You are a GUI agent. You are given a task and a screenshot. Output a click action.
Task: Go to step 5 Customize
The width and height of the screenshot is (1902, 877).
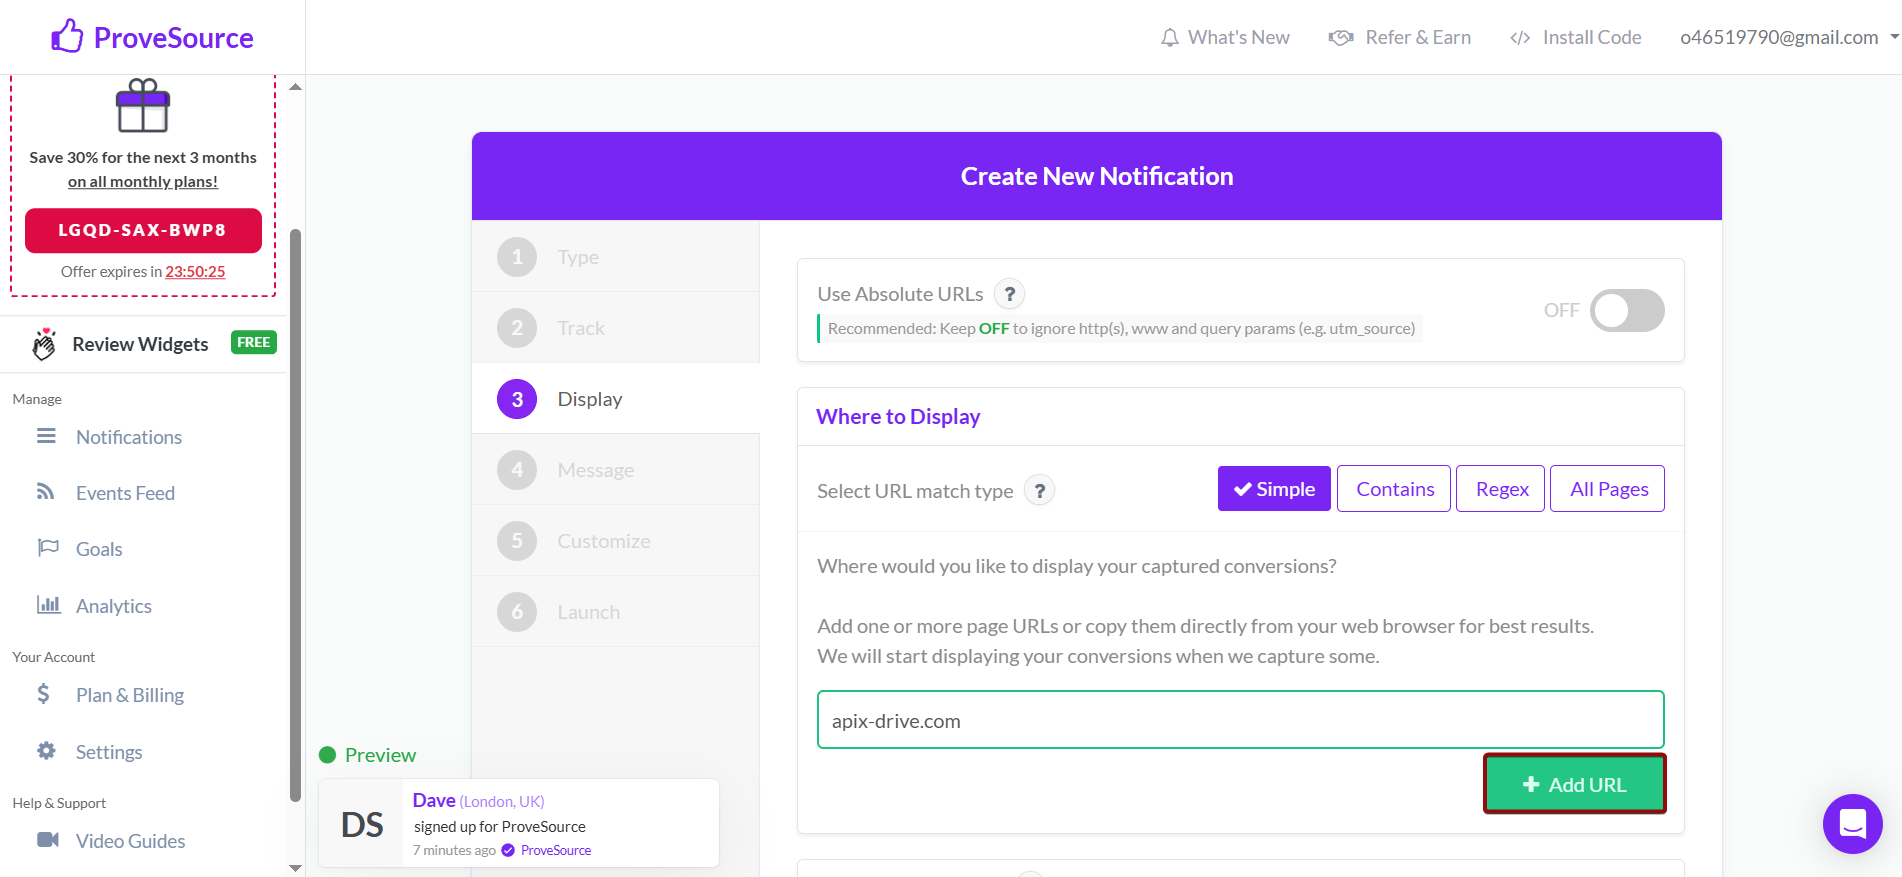click(x=616, y=541)
